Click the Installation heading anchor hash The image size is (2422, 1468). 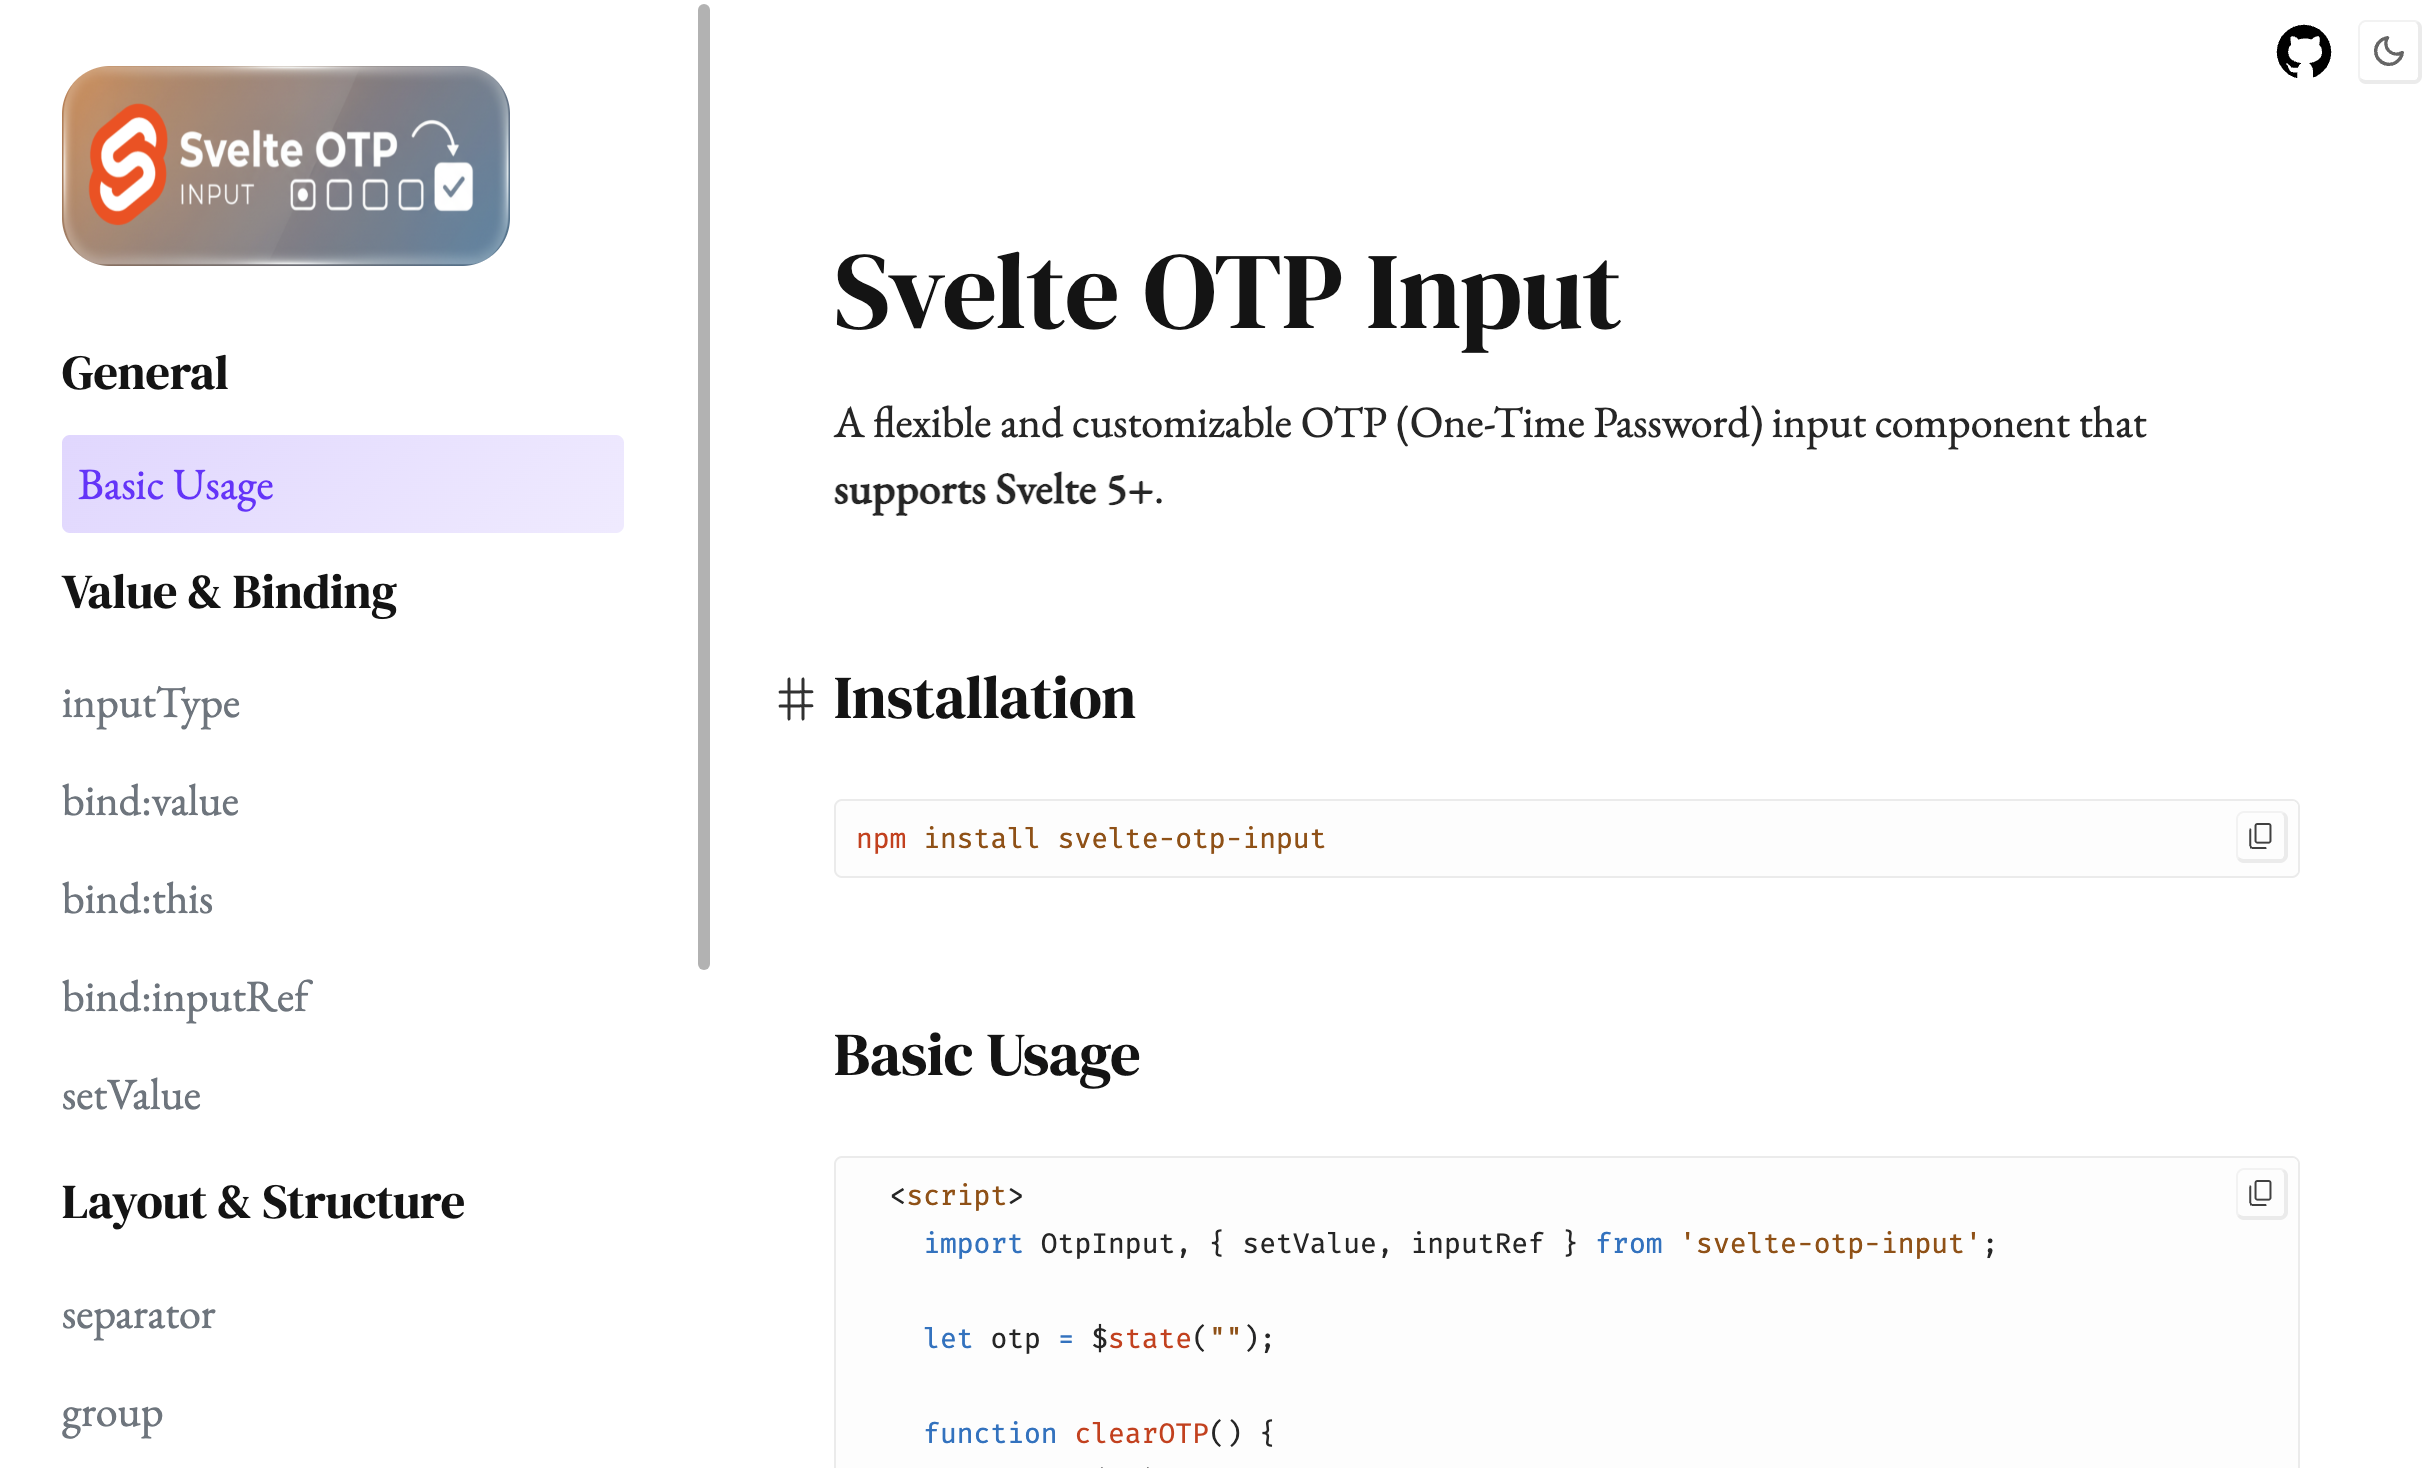tap(797, 700)
